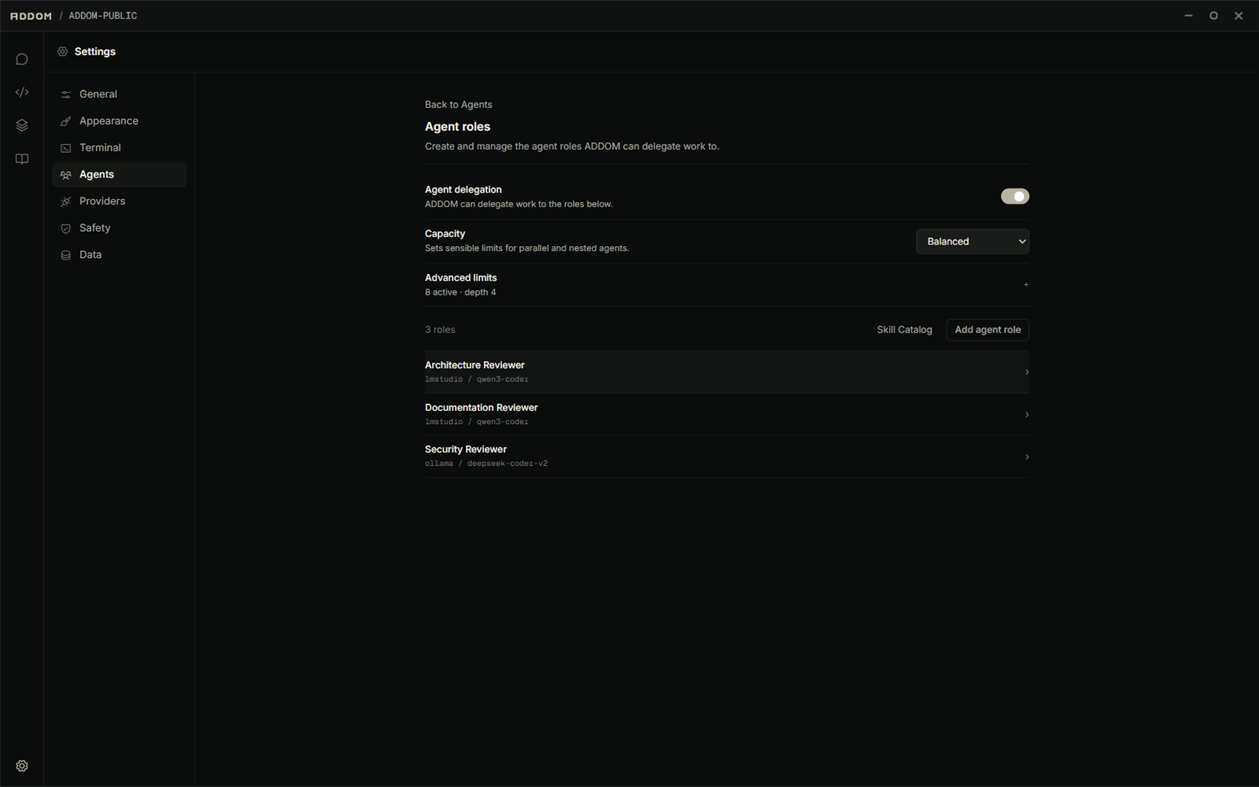This screenshot has height=787, width=1259.
Task: Select Providers settings section
Action: pyautogui.click(x=119, y=201)
